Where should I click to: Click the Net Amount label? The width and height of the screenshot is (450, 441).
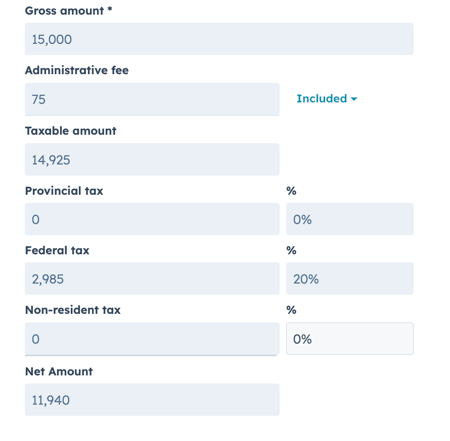tap(59, 371)
